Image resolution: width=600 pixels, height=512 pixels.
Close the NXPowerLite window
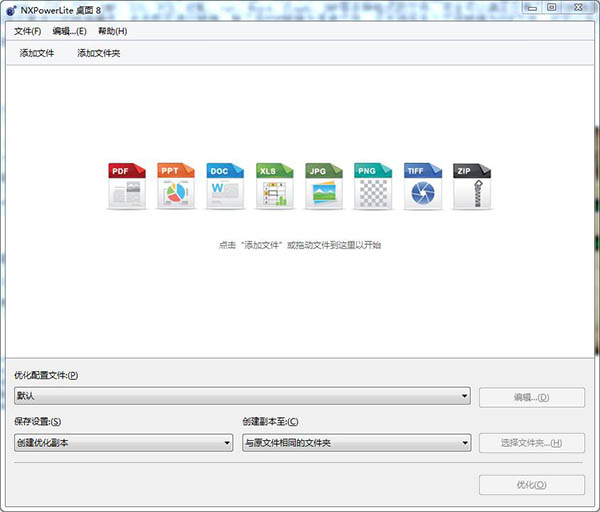pos(578,8)
